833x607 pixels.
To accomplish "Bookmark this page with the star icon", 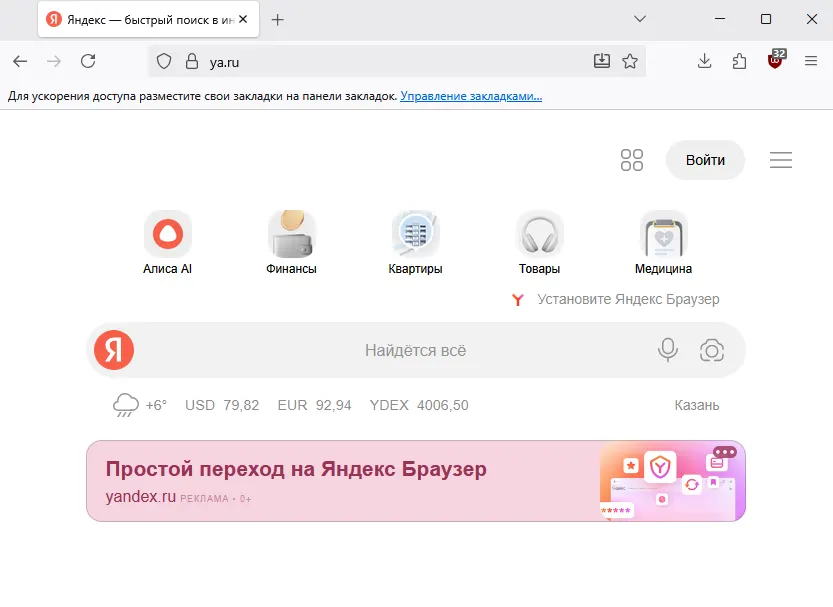I will tap(631, 61).
